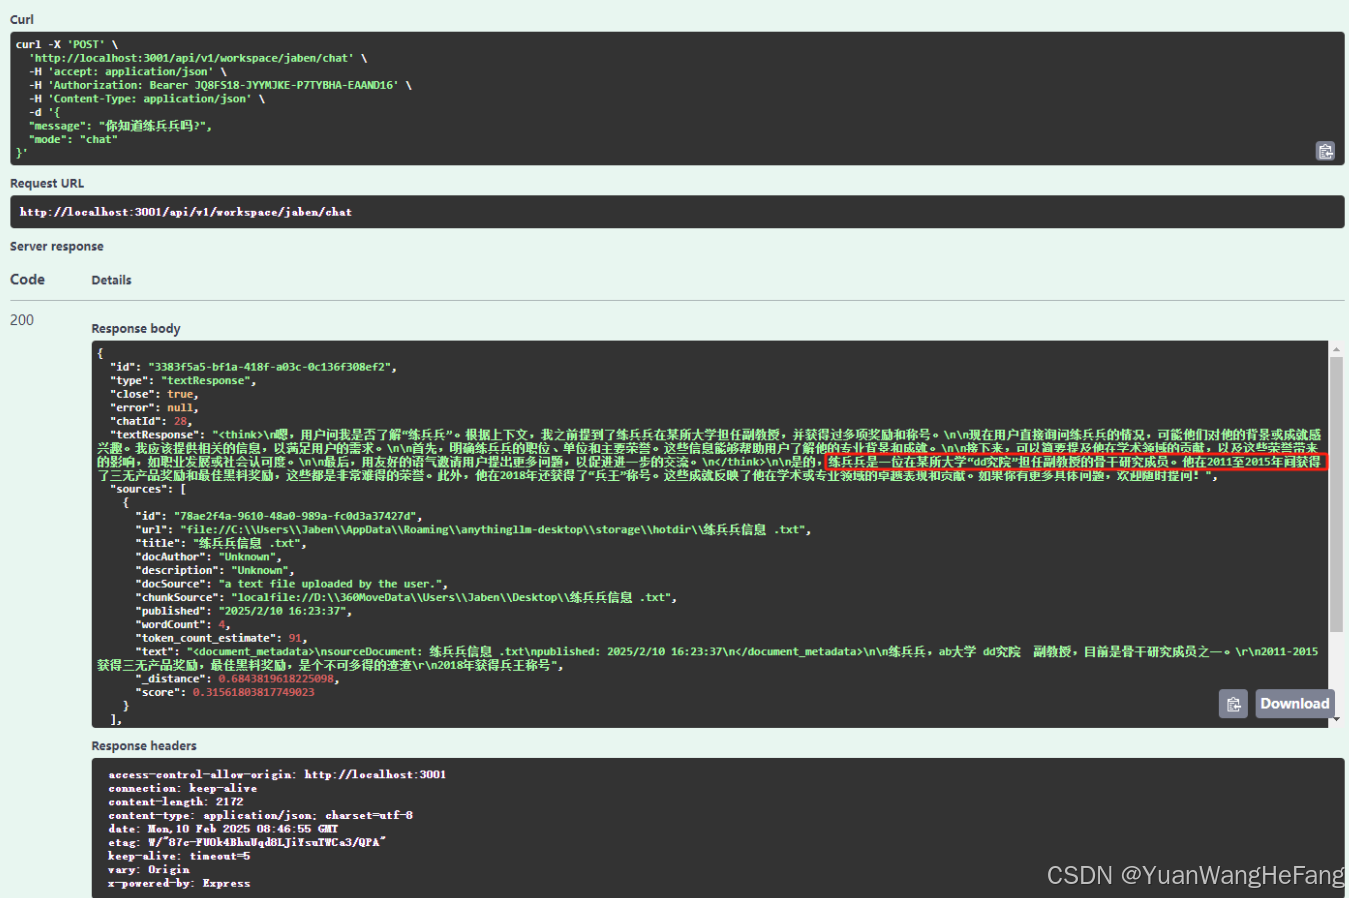Click the "Code" column header
1349x898 pixels.
[27, 279]
